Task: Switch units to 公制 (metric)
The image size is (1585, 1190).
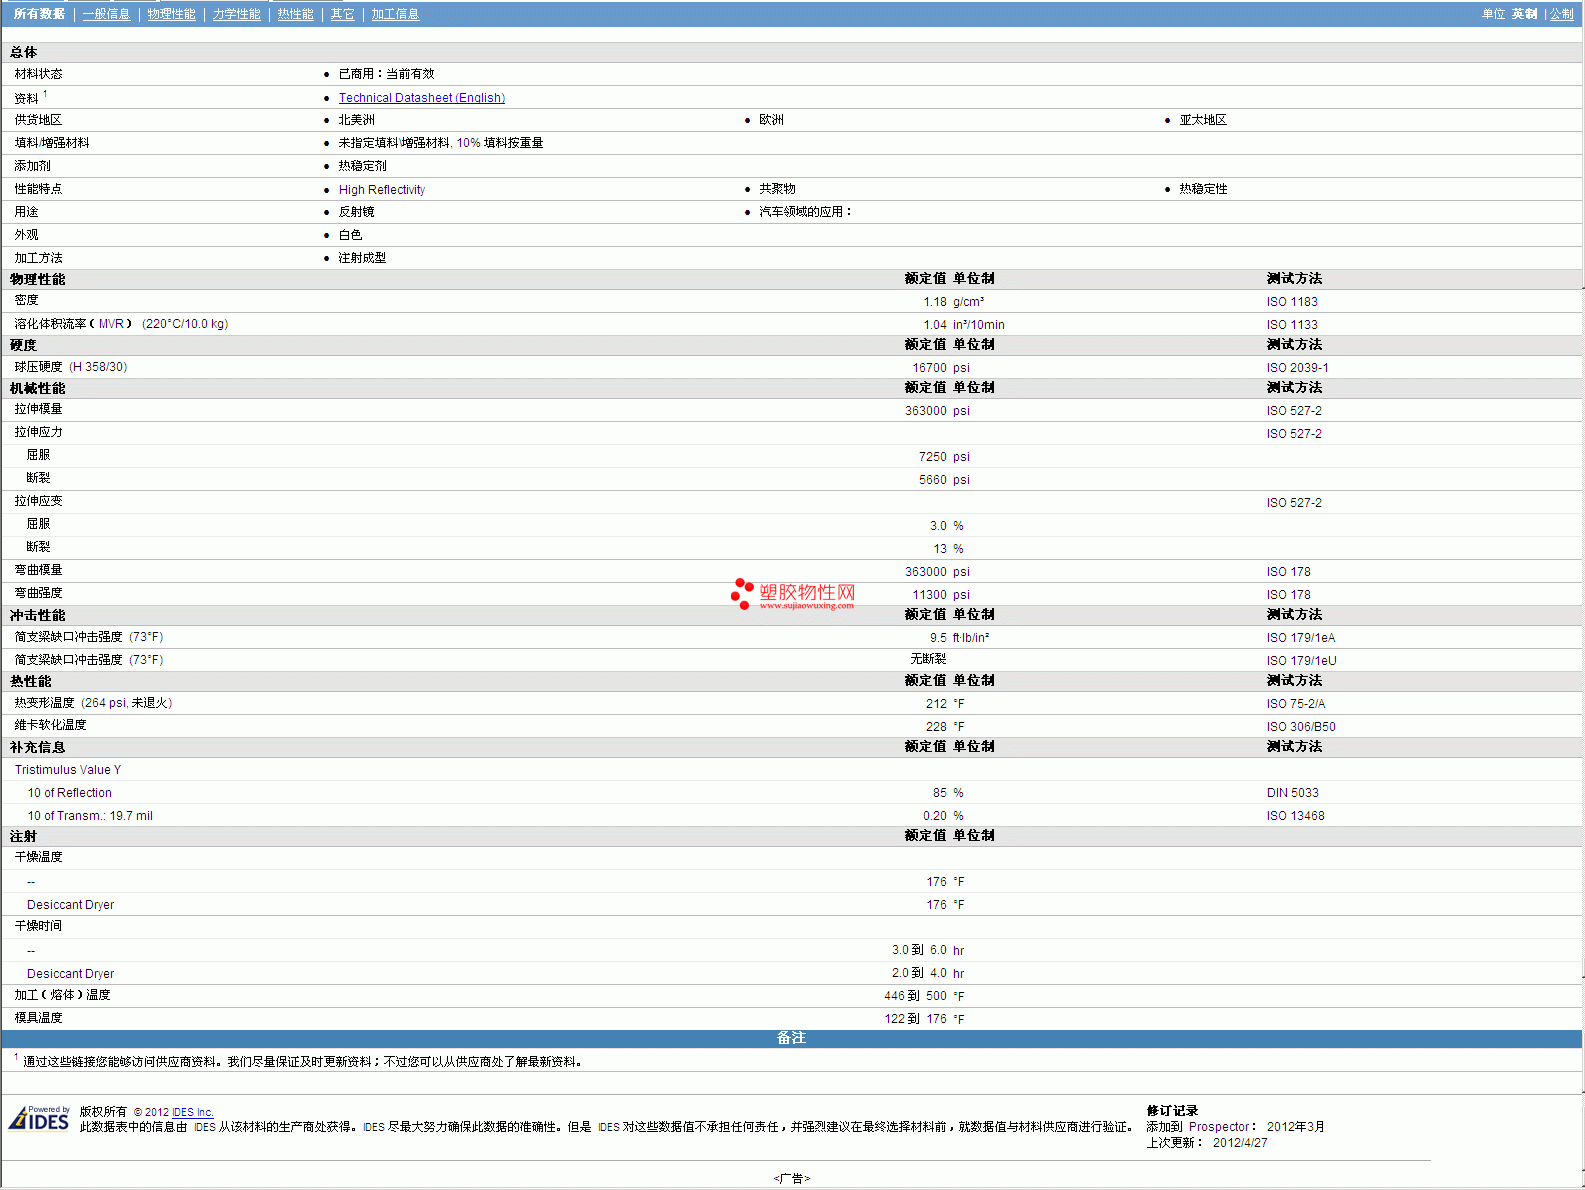Action: (1561, 14)
